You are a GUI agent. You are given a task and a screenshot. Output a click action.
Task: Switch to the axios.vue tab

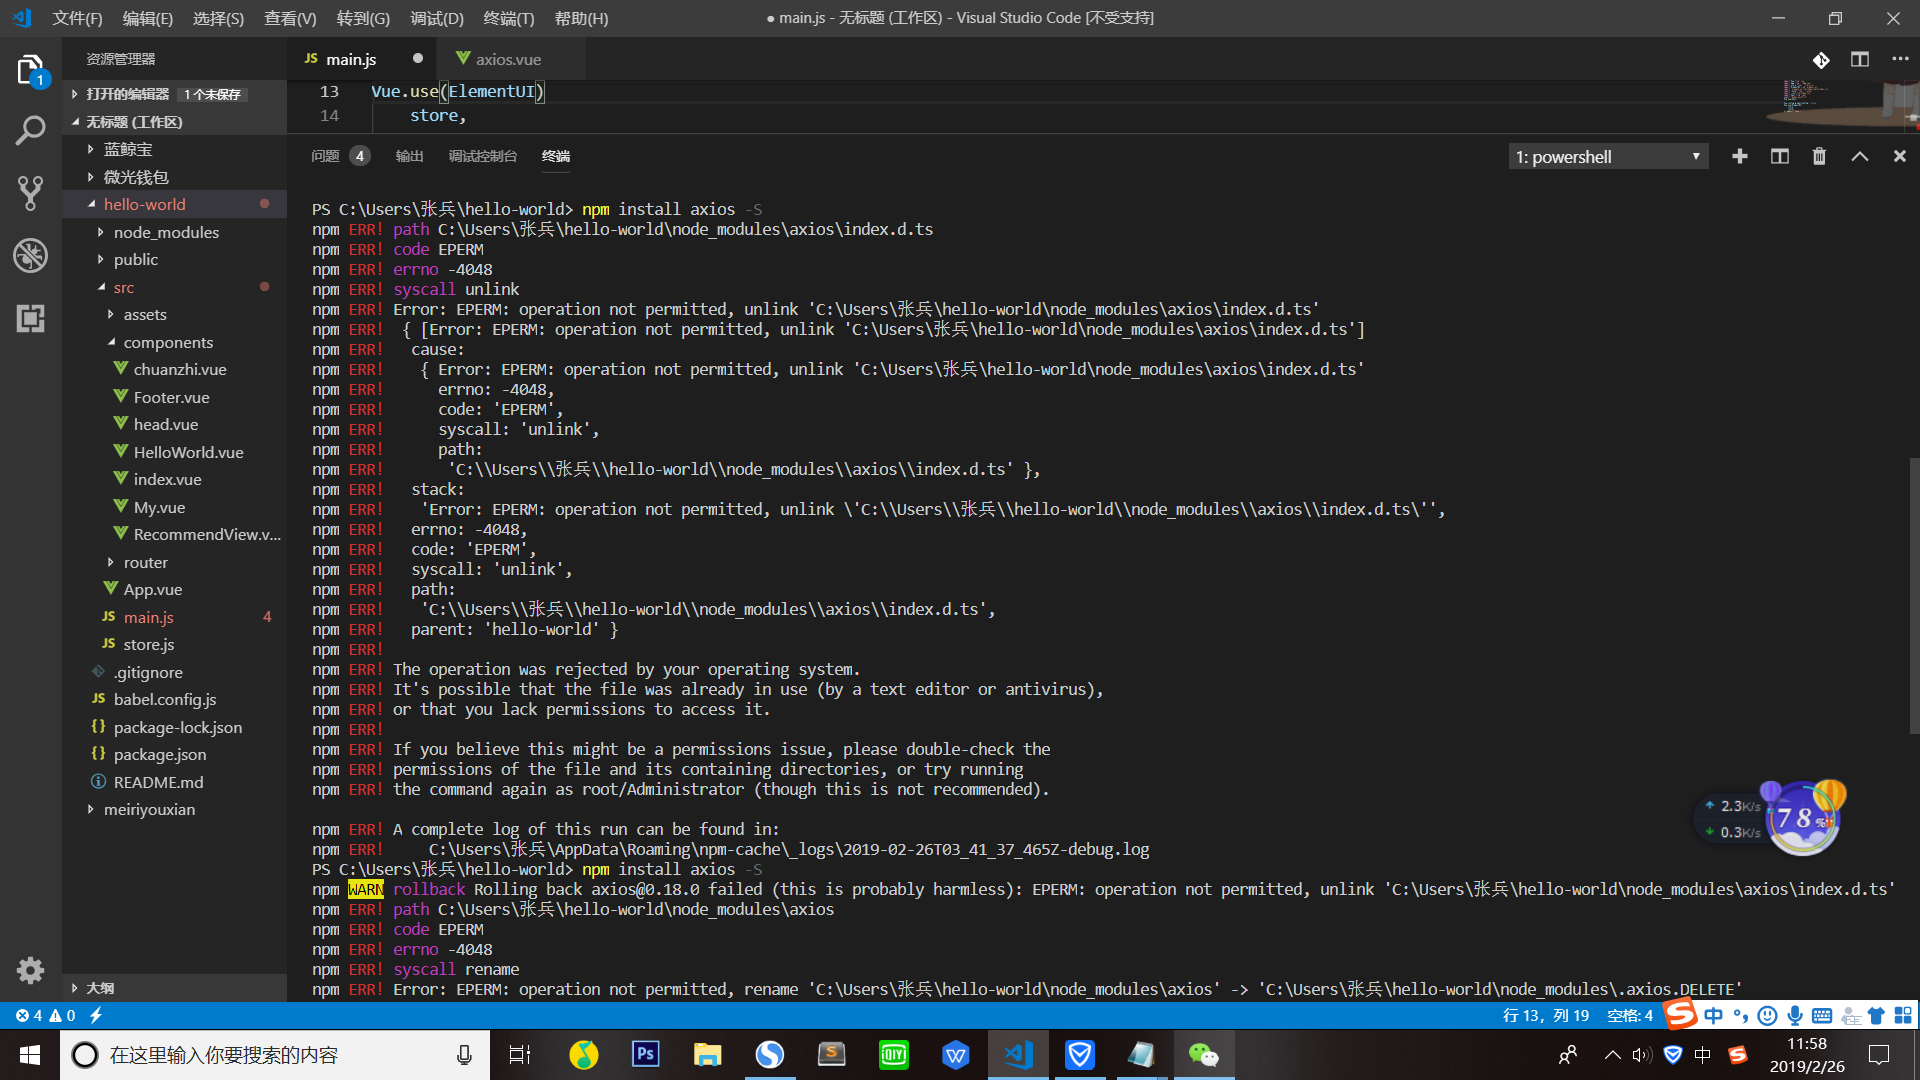pyautogui.click(x=508, y=60)
